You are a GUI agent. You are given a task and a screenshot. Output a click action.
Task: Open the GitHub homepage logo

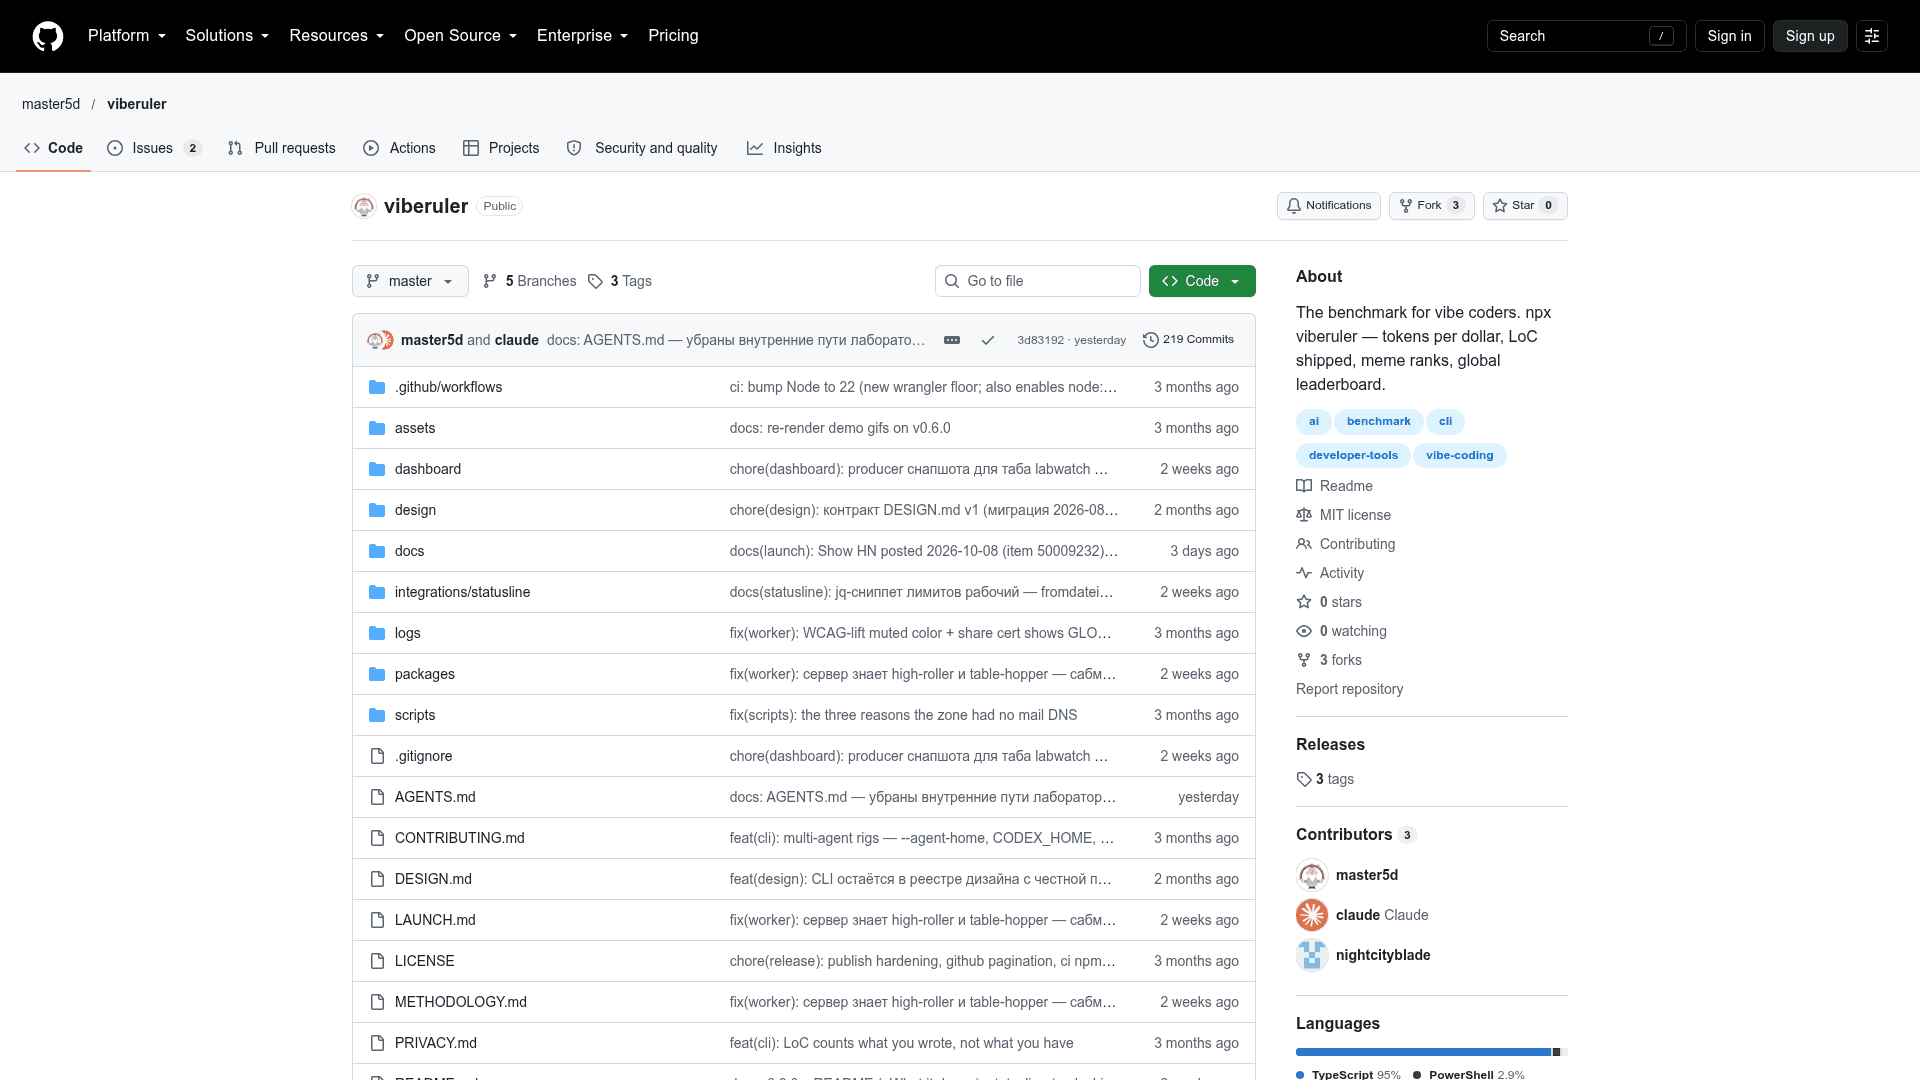click(x=48, y=36)
